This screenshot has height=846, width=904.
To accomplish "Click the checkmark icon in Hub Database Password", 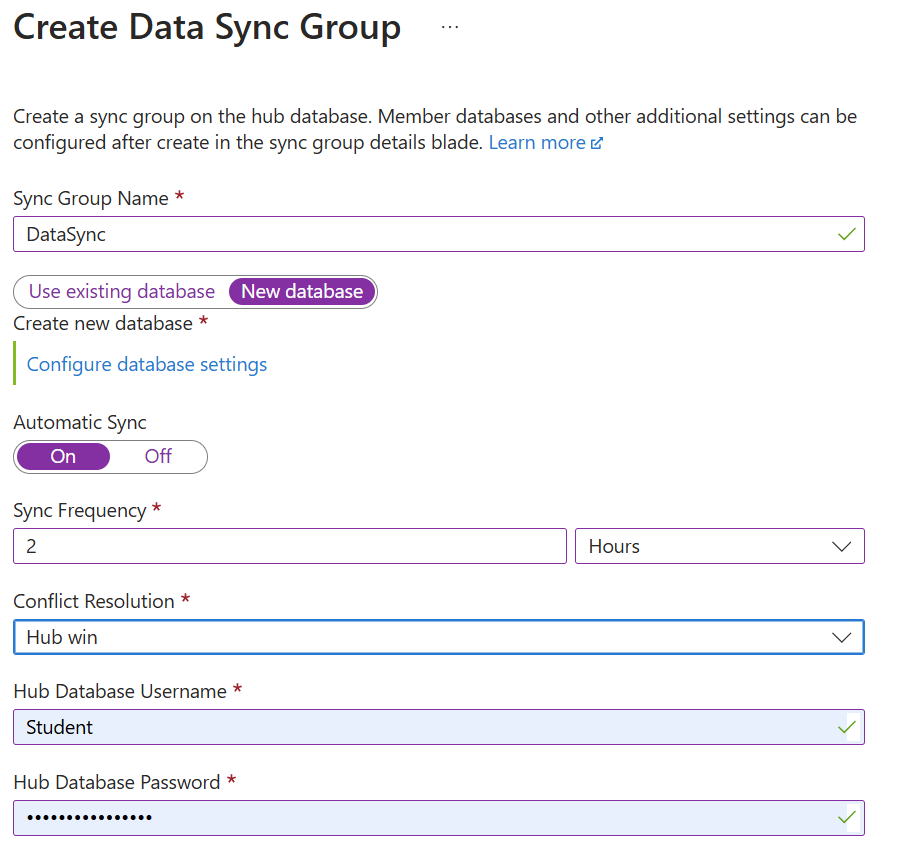I will [x=849, y=817].
